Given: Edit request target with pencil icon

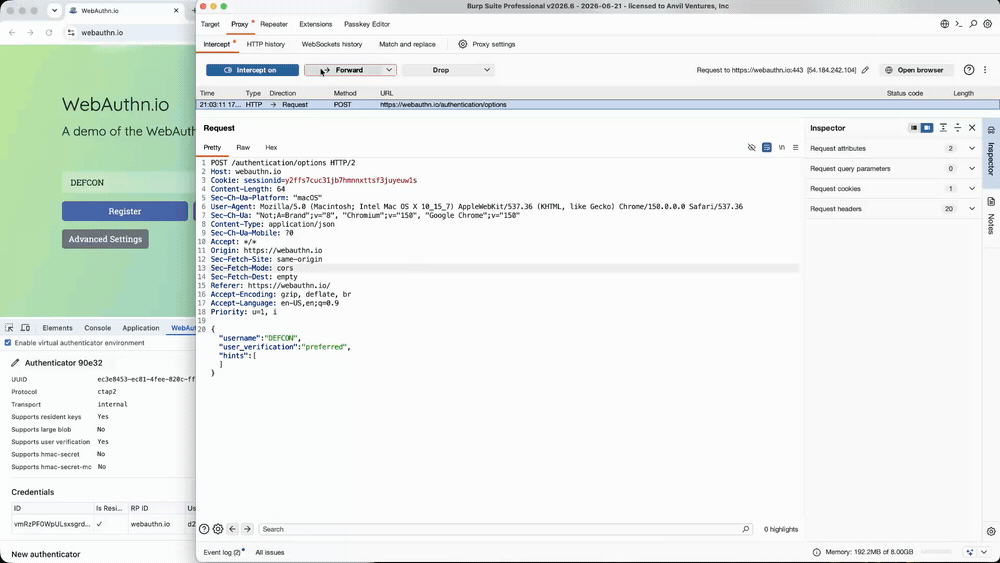Looking at the screenshot, I should [x=865, y=70].
